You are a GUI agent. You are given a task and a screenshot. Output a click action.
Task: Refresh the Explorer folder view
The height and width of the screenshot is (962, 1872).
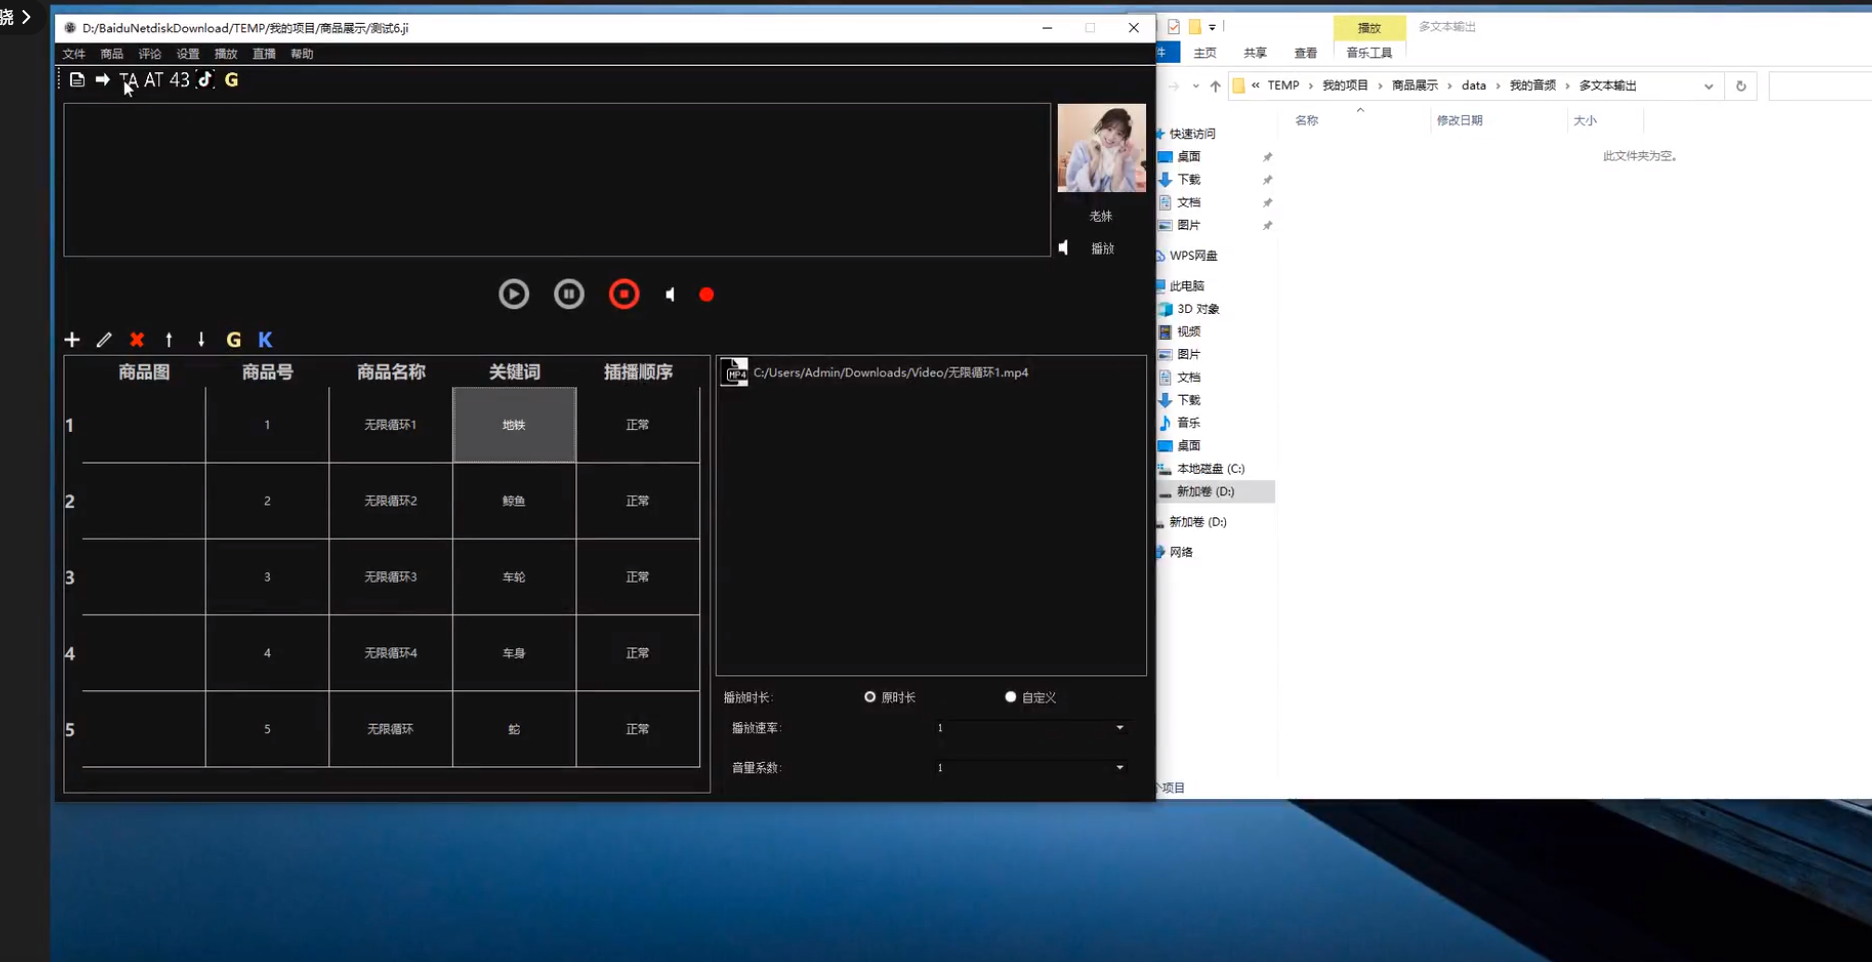1741,86
